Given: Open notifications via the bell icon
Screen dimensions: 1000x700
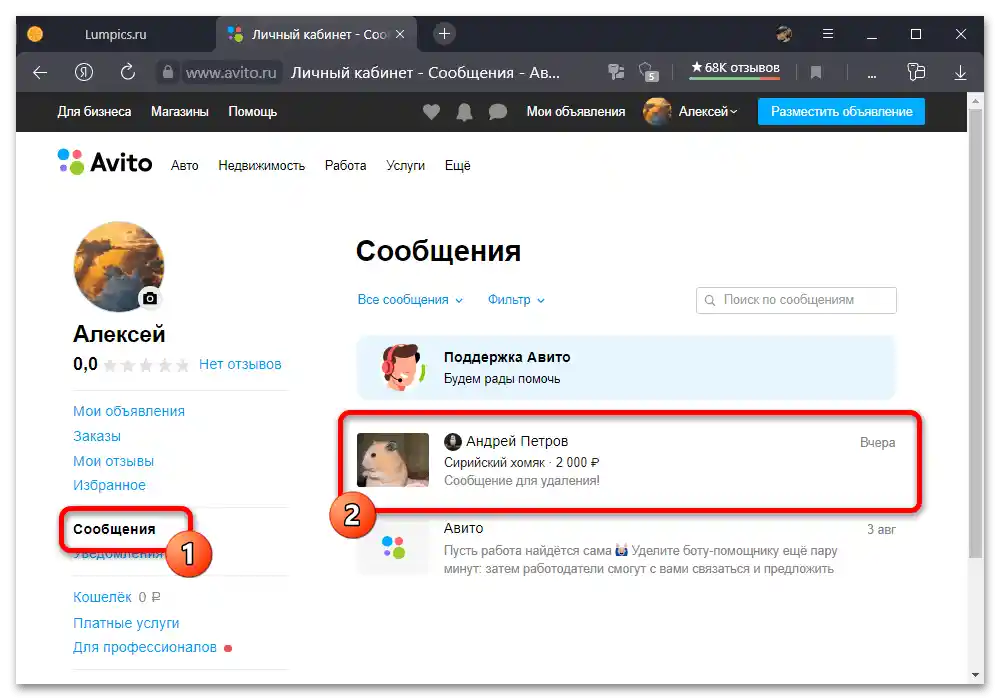Looking at the screenshot, I should point(464,112).
